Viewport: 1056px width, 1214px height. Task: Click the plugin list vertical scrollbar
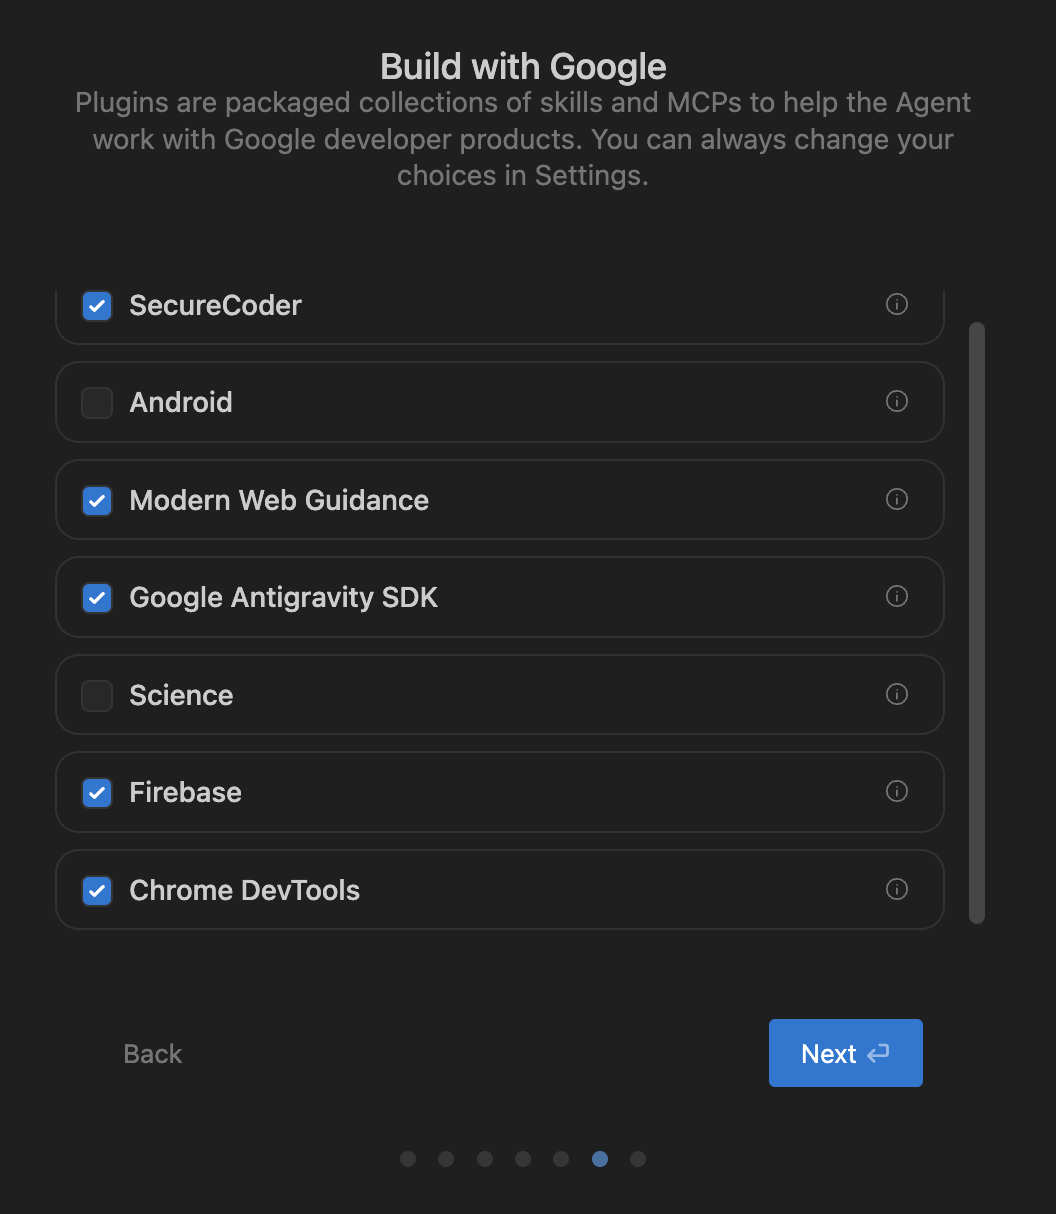click(x=977, y=622)
